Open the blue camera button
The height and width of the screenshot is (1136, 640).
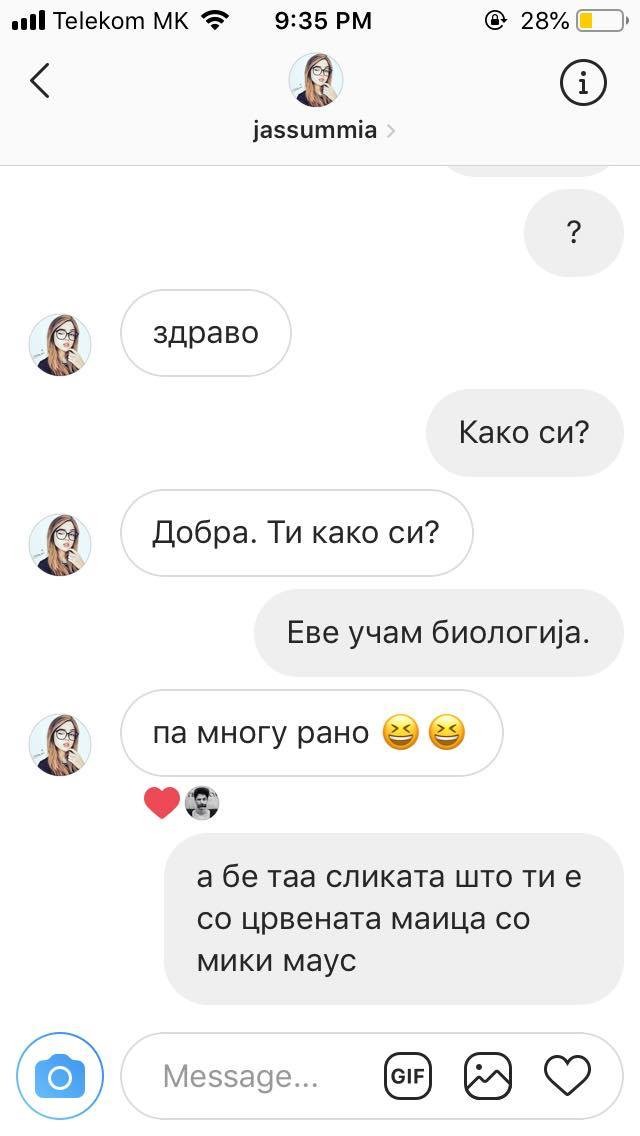click(x=60, y=1077)
